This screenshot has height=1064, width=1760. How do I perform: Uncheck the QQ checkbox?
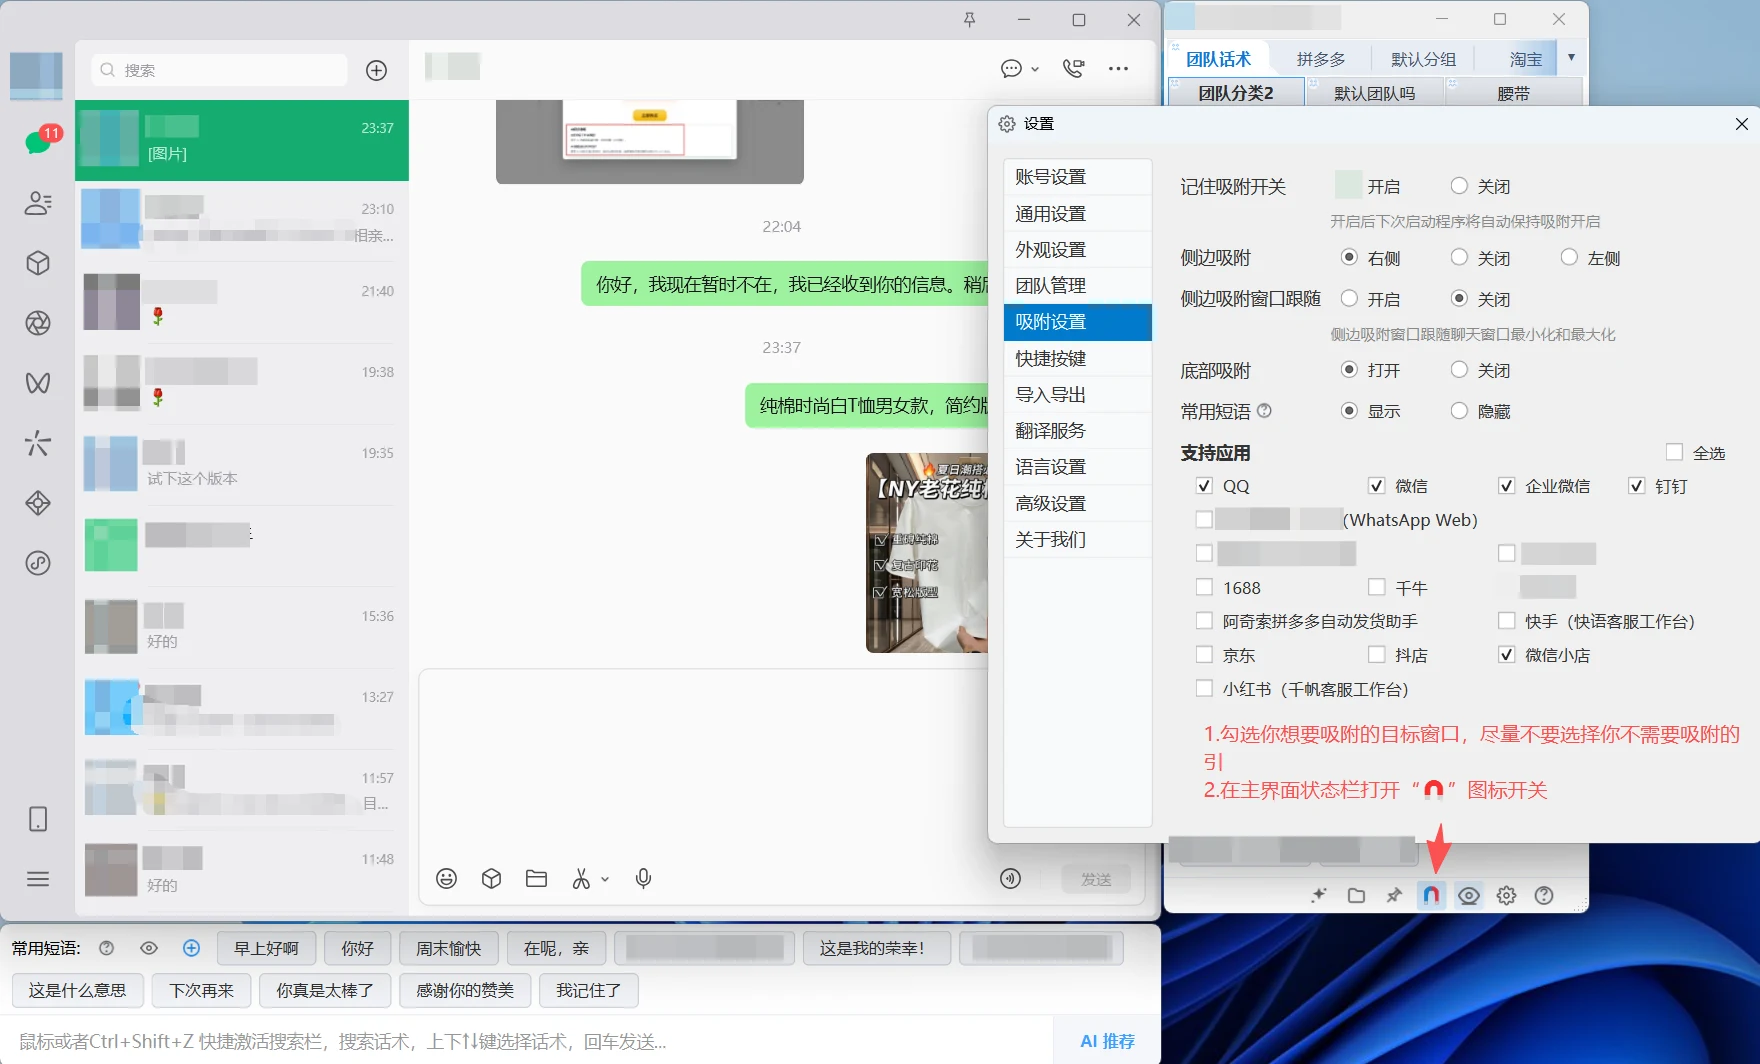point(1204,486)
